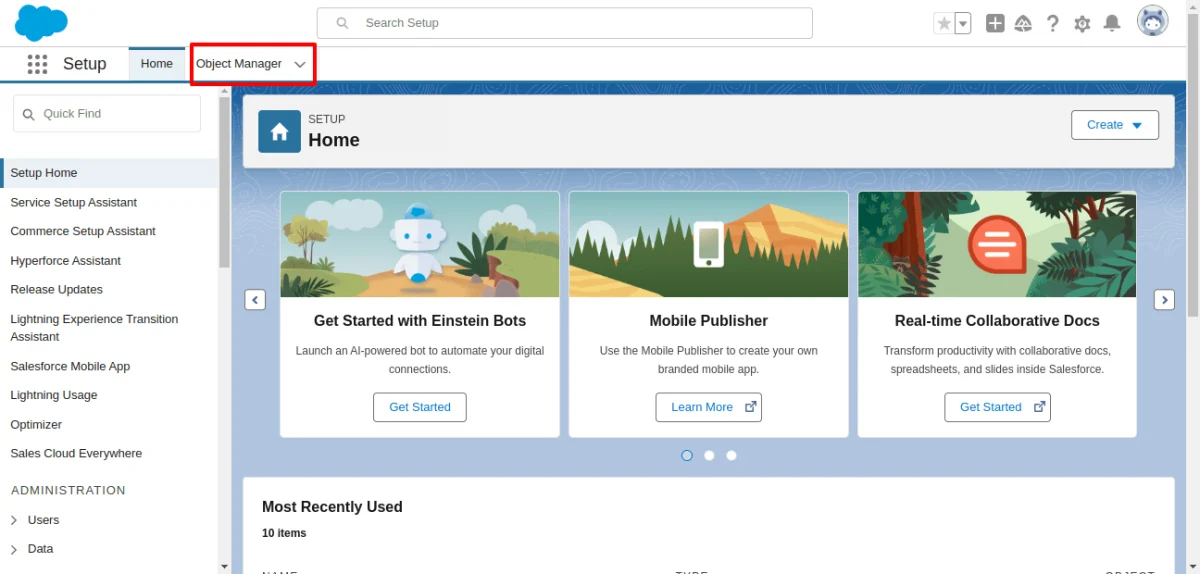The width and height of the screenshot is (1200, 574).
Task: Click the Favorites star icon
Action: 943,23
